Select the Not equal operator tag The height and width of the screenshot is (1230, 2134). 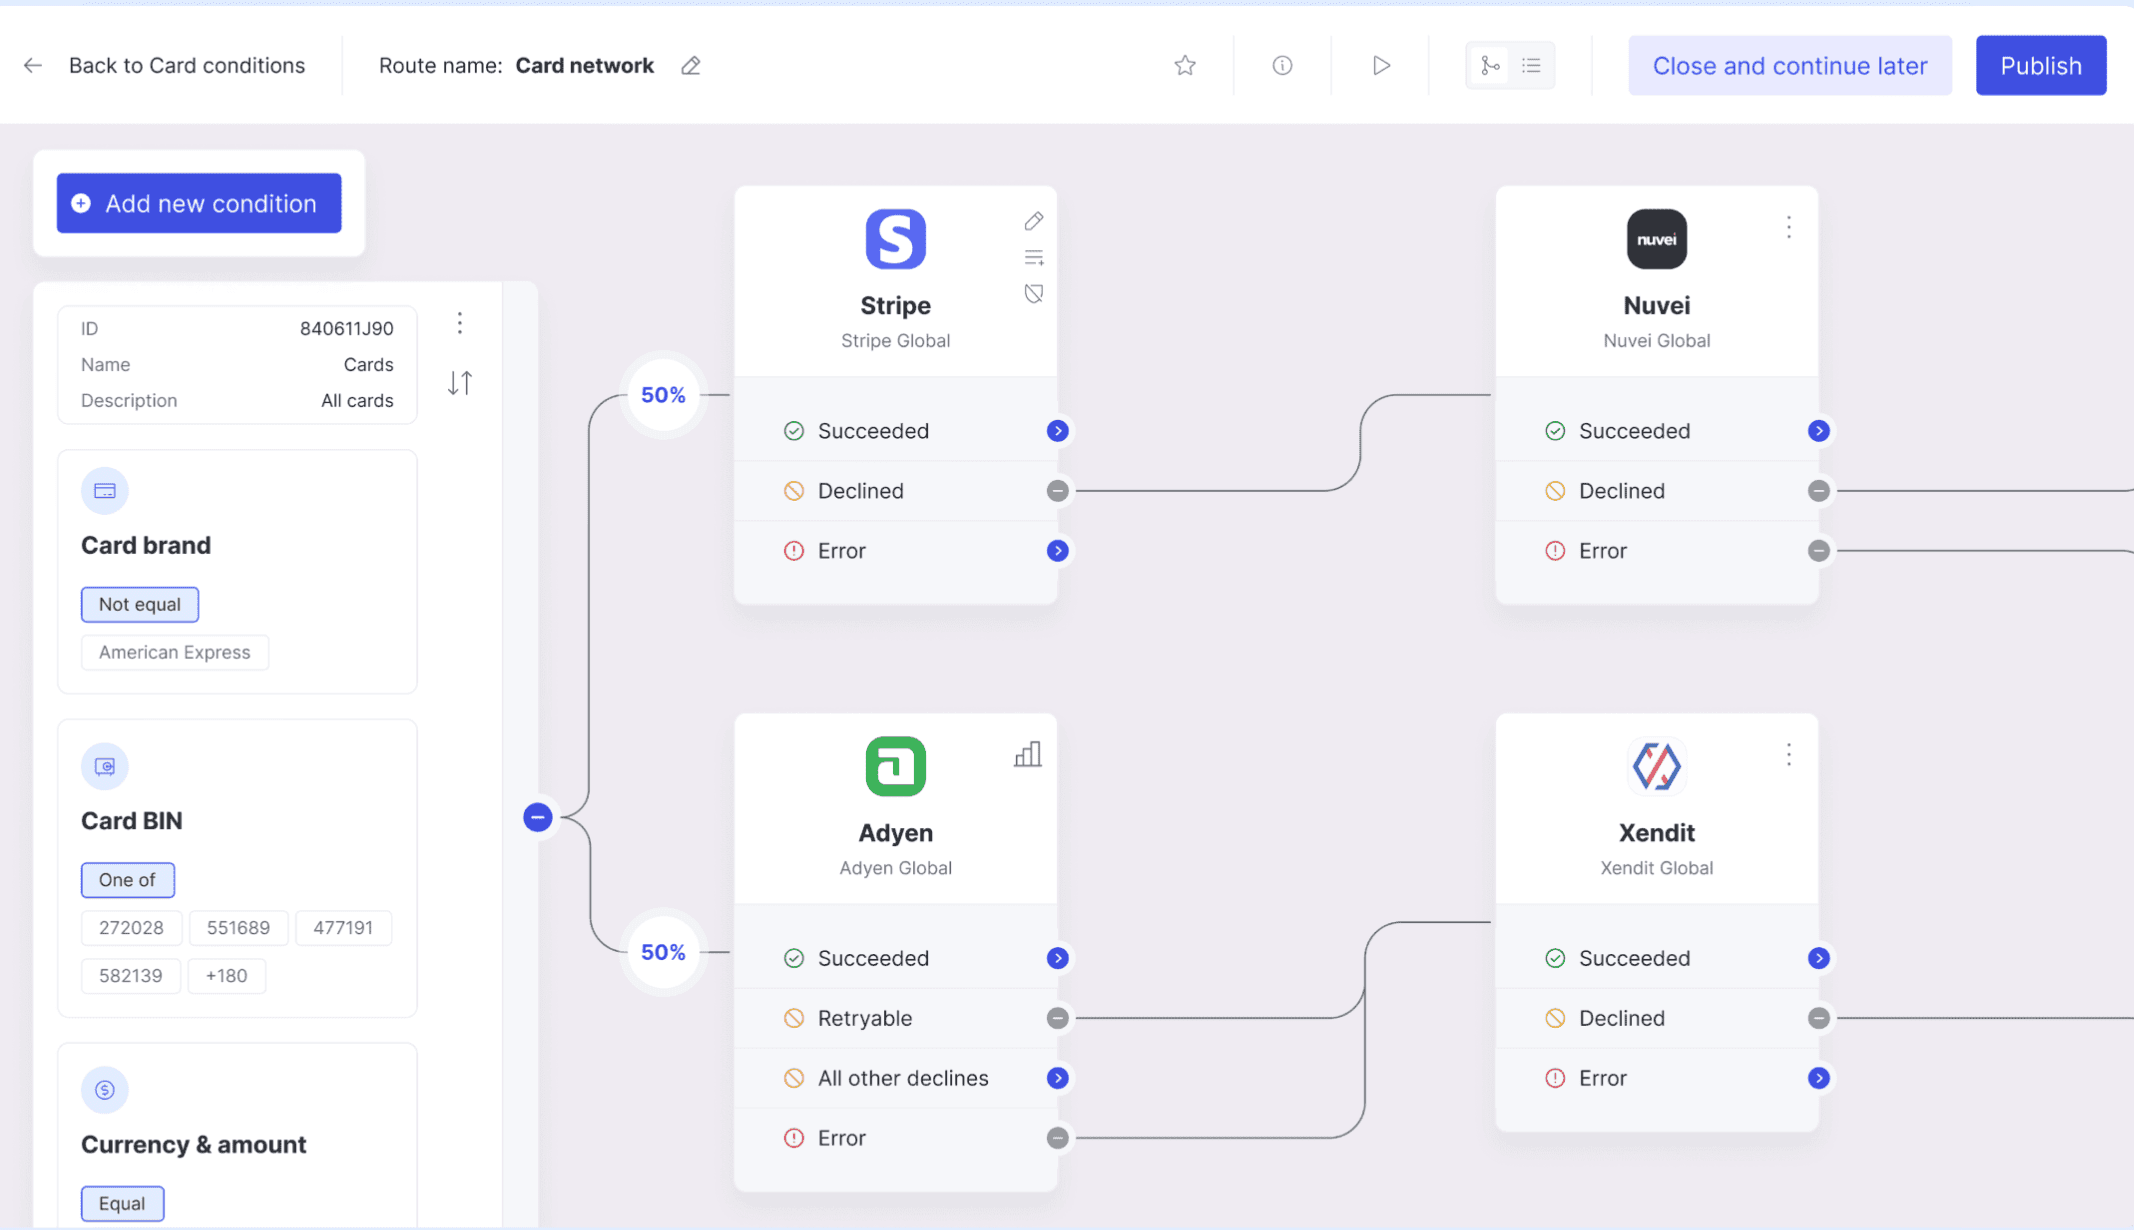[x=140, y=604]
